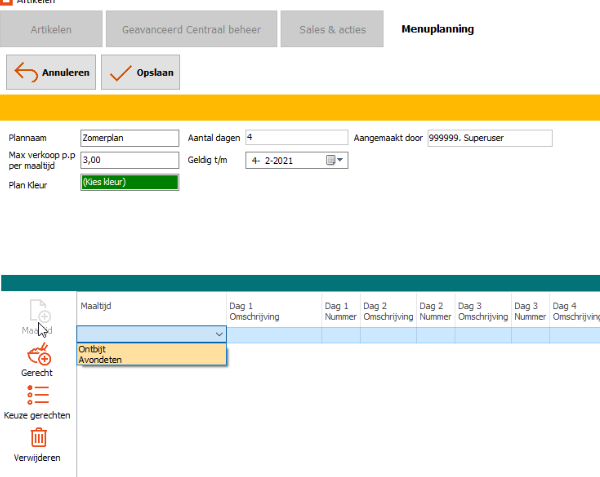Collapse the Maaltijd combo box arrow

tap(219, 335)
